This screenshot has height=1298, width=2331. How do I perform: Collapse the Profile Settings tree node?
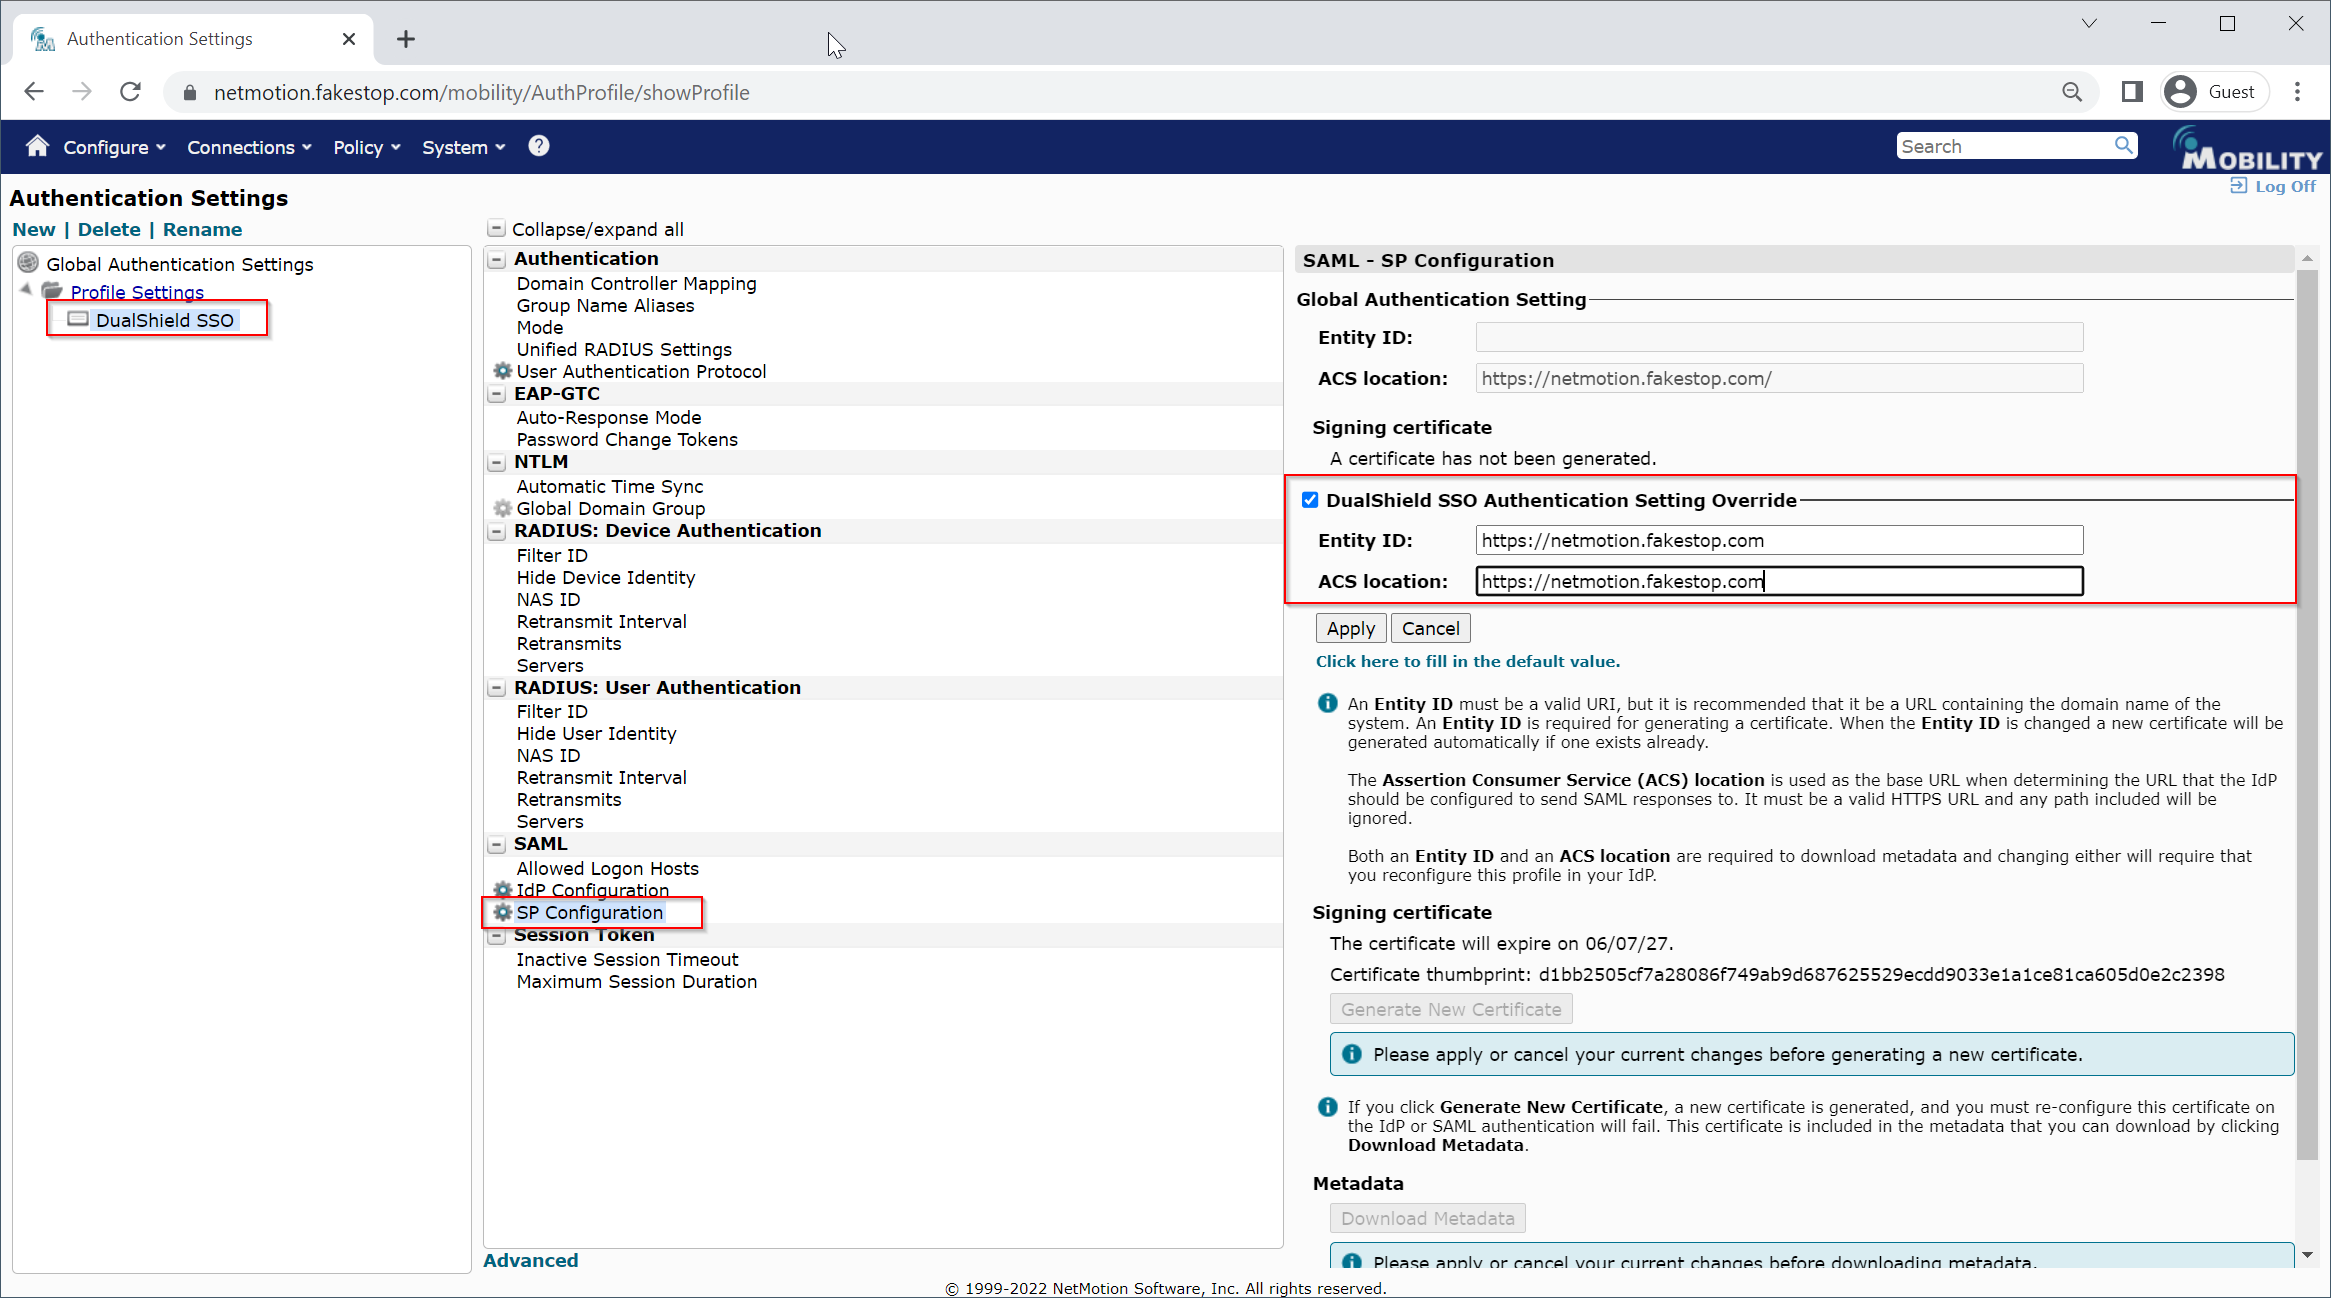point(26,289)
